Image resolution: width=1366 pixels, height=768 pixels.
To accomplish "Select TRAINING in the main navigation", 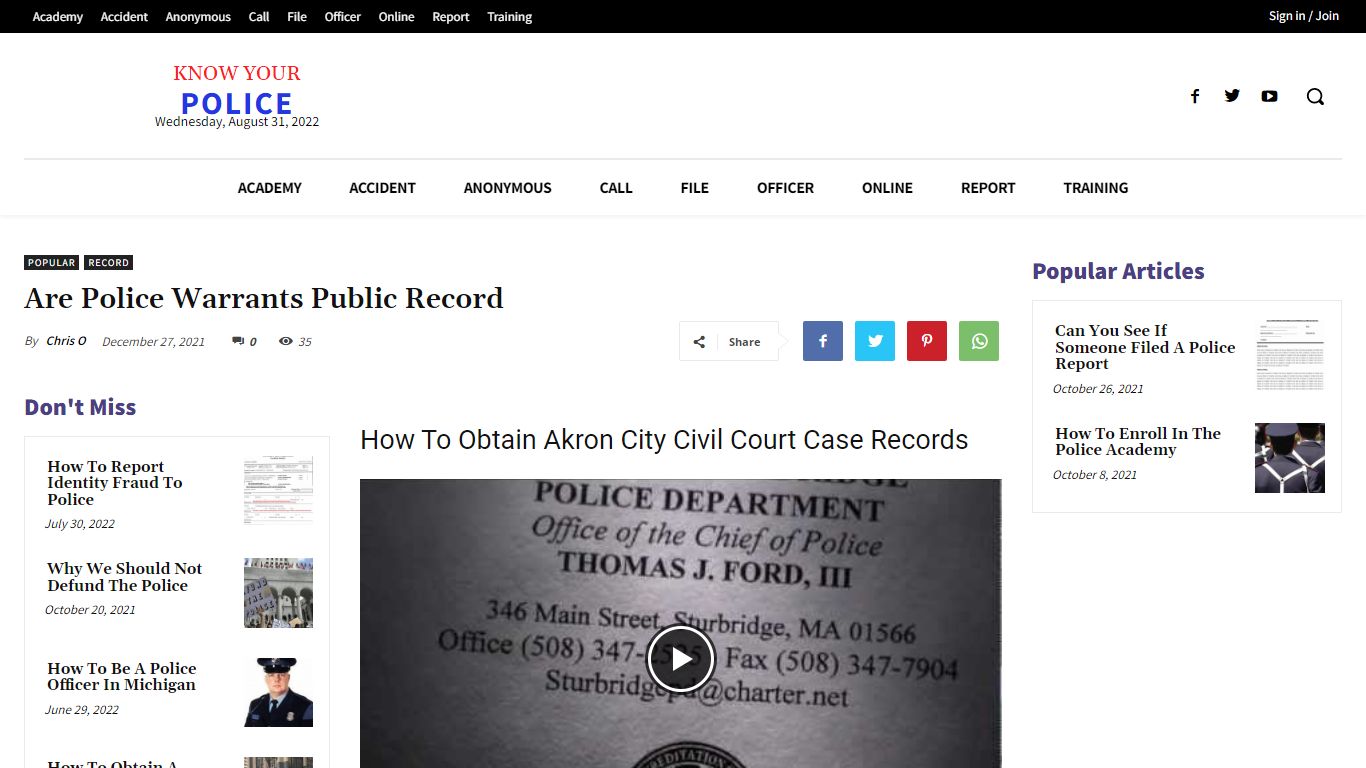I will [x=1095, y=188].
